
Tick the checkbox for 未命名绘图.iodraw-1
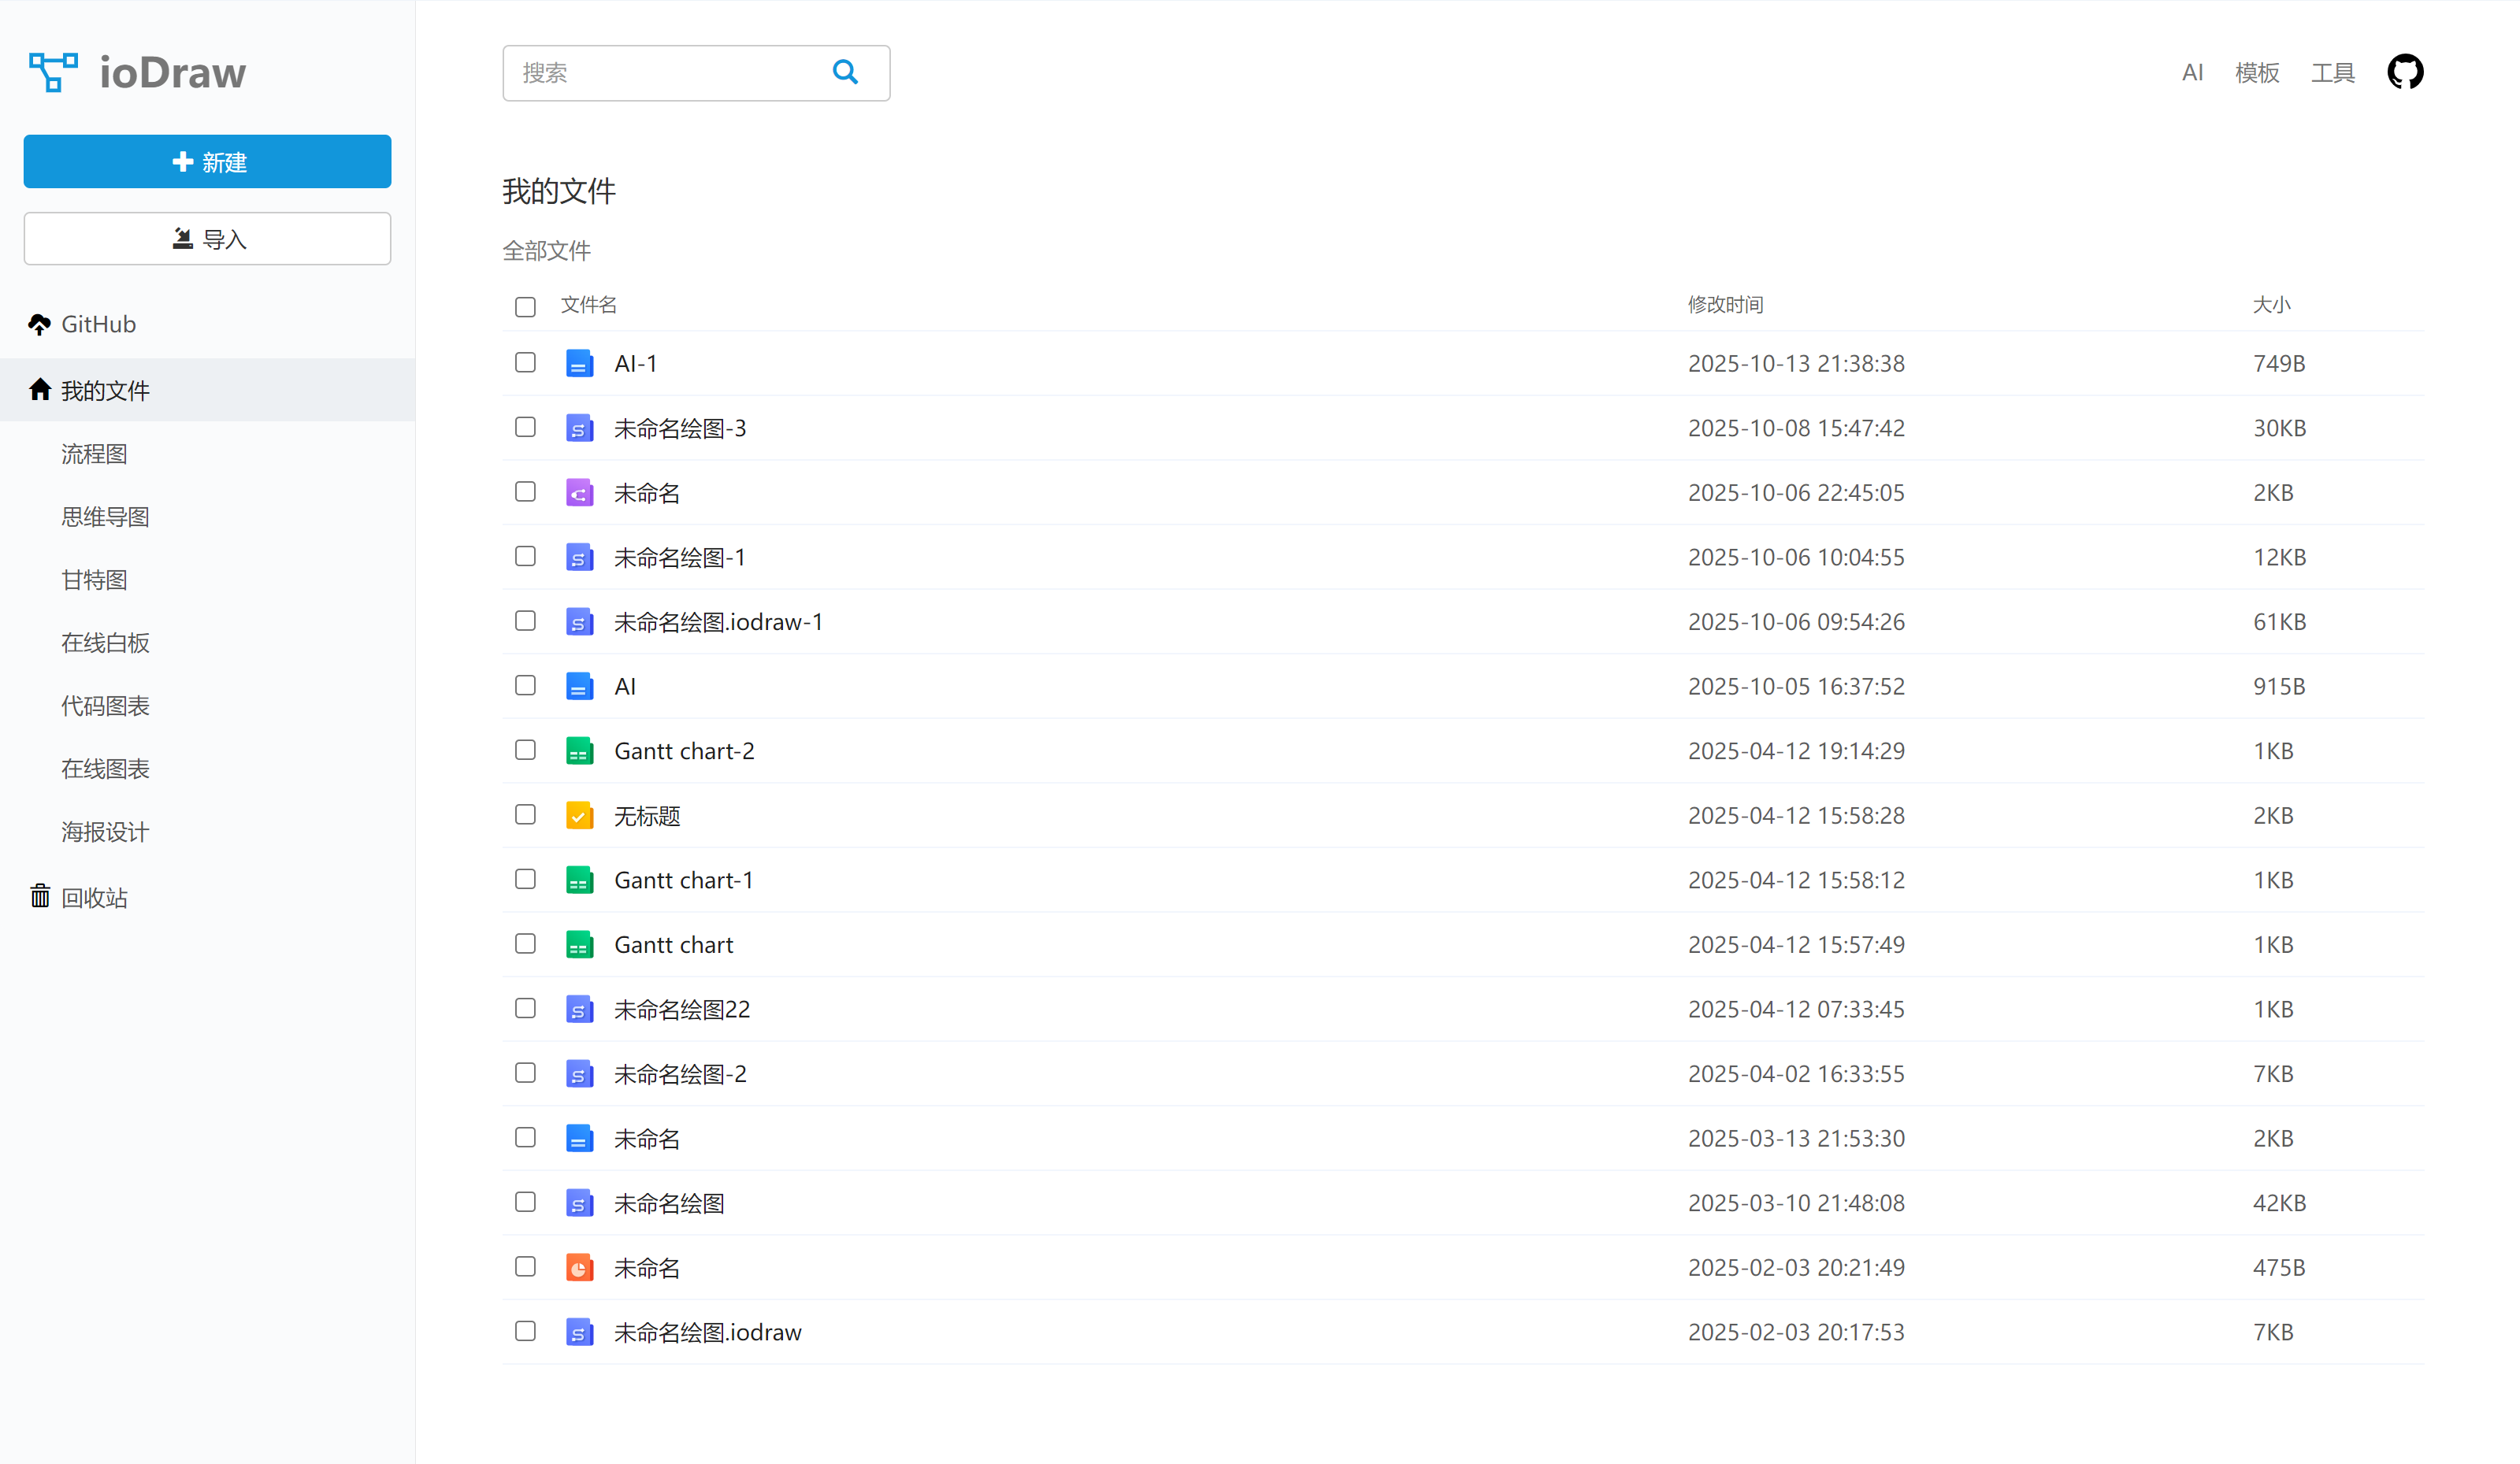[525, 621]
